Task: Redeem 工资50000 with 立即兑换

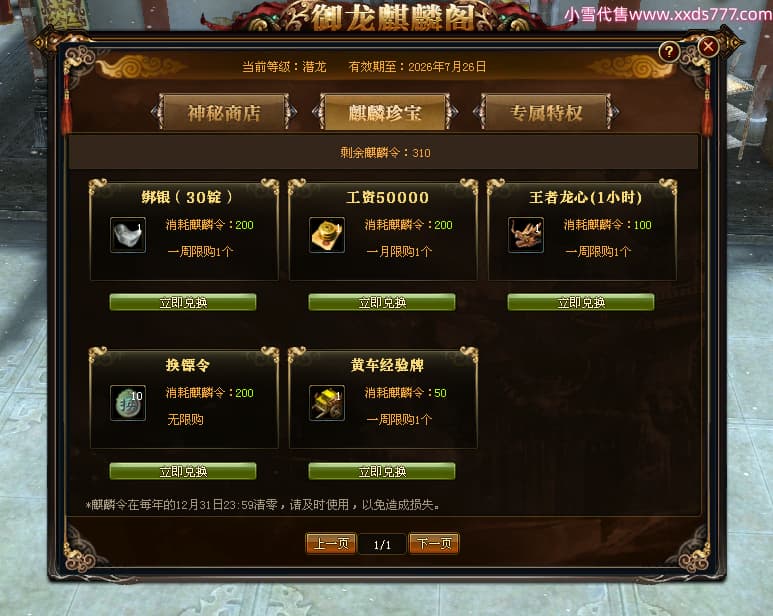Action: point(382,302)
